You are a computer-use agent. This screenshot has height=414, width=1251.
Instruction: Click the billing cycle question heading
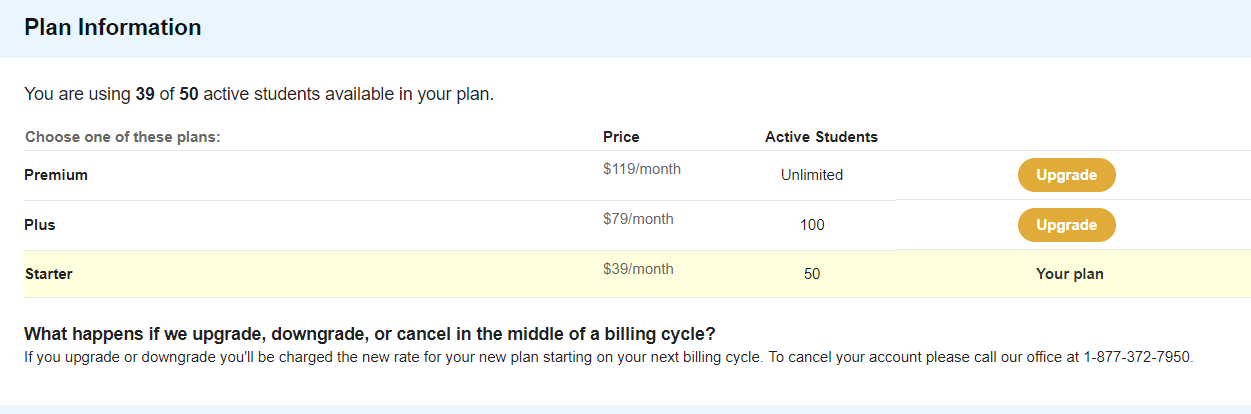(x=370, y=334)
